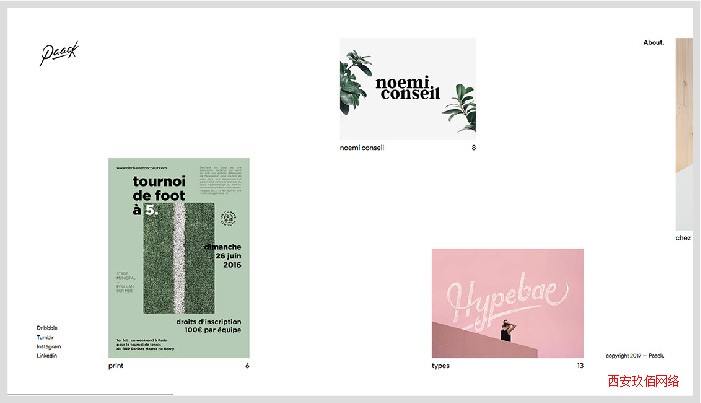Click the red Chinese watermark text
Viewport: 701px width, 403px height.
[643, 380]
